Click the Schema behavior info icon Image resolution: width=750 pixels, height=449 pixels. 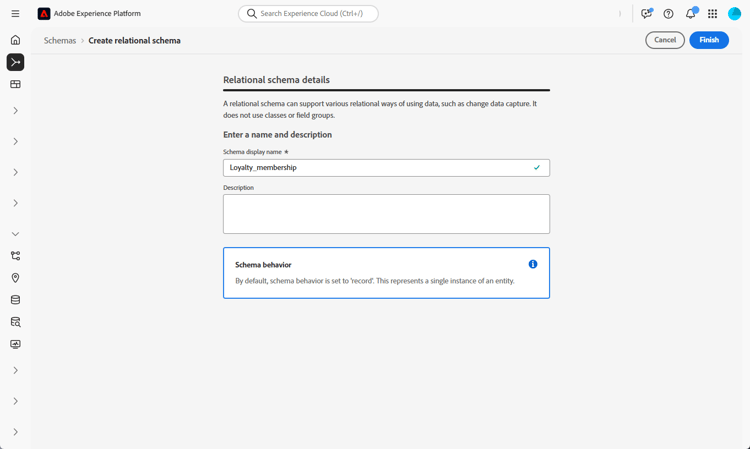point(533,264)
